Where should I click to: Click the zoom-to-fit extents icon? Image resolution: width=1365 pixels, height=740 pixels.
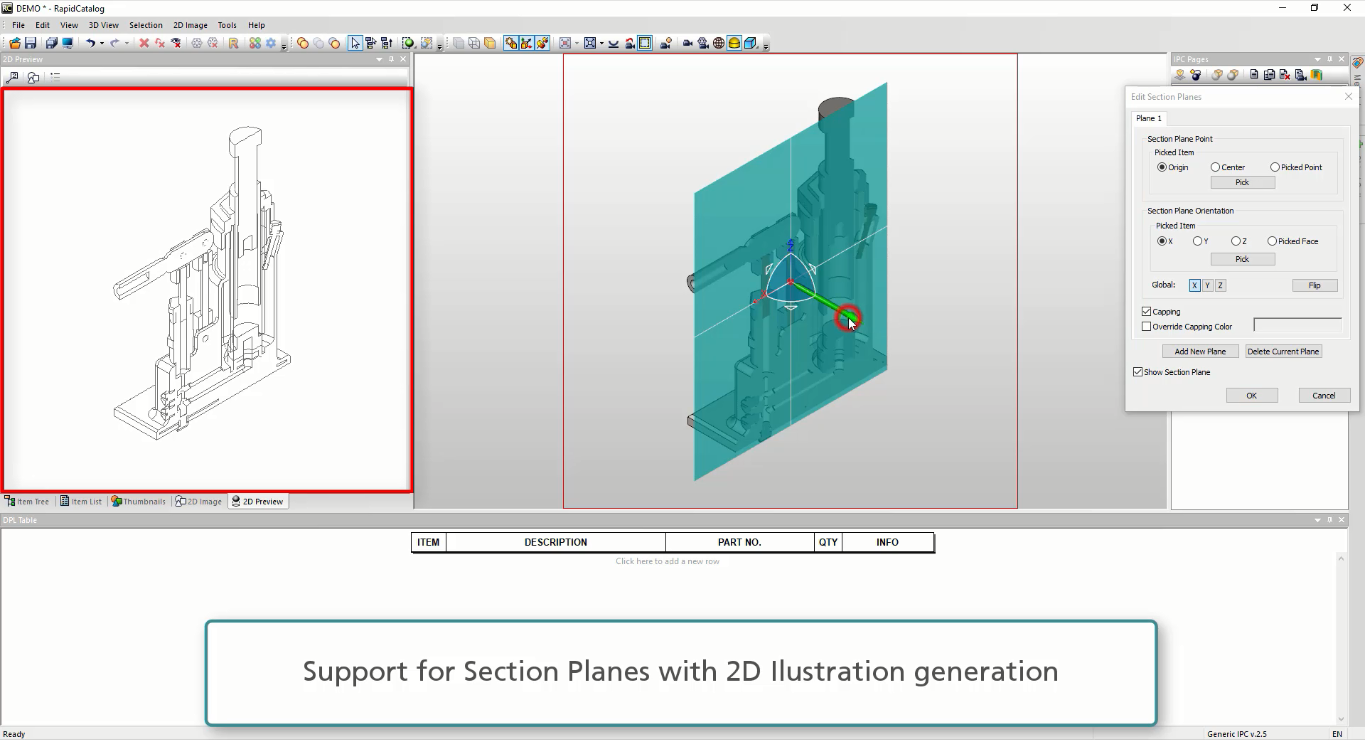pyautogui.click(x=590, y=43)
